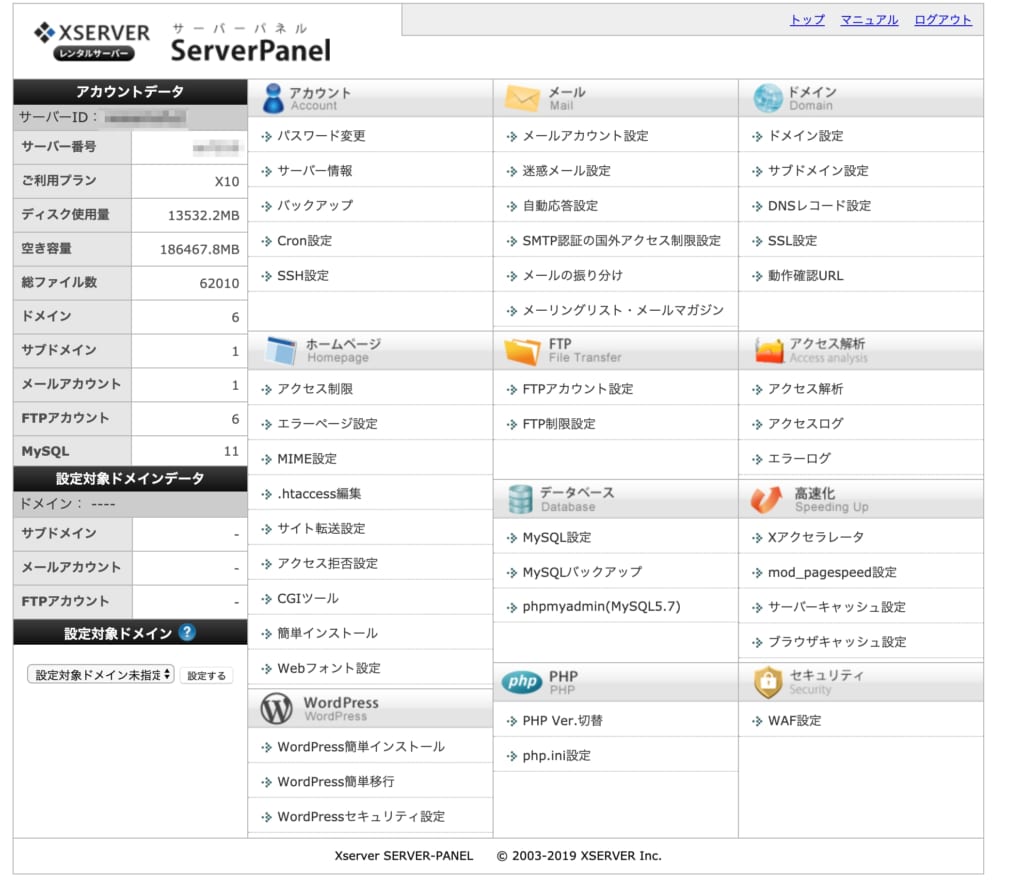1024x890 pixels.
Task: Open エラーページ設定
Action: [x=327, y=424]
